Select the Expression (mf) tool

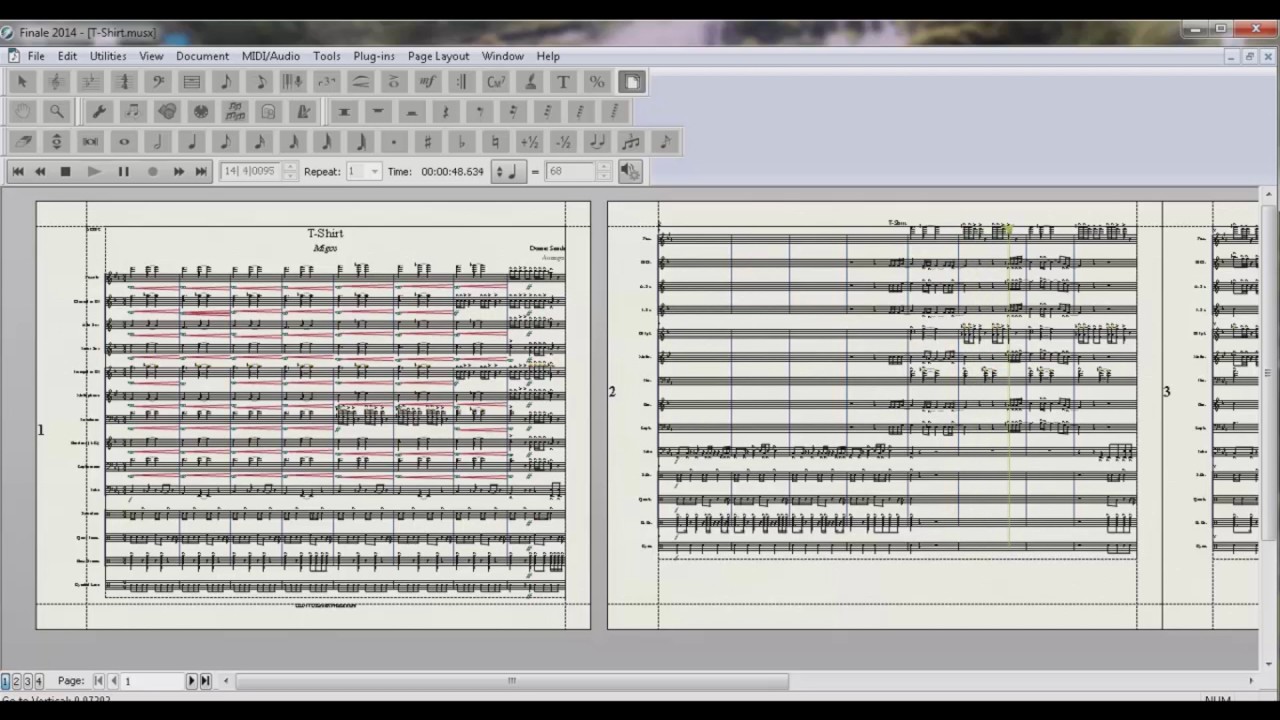[x=428, y=82]
